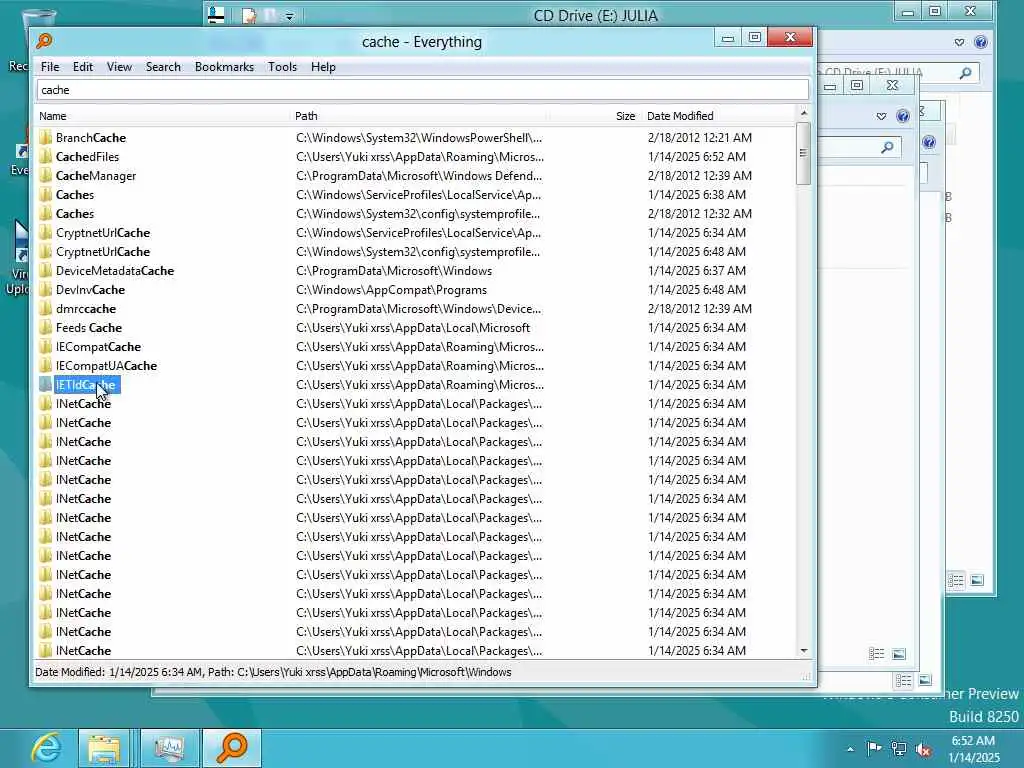
Task: Click the Everything taskbar button
Action: [x=232, y=748]
